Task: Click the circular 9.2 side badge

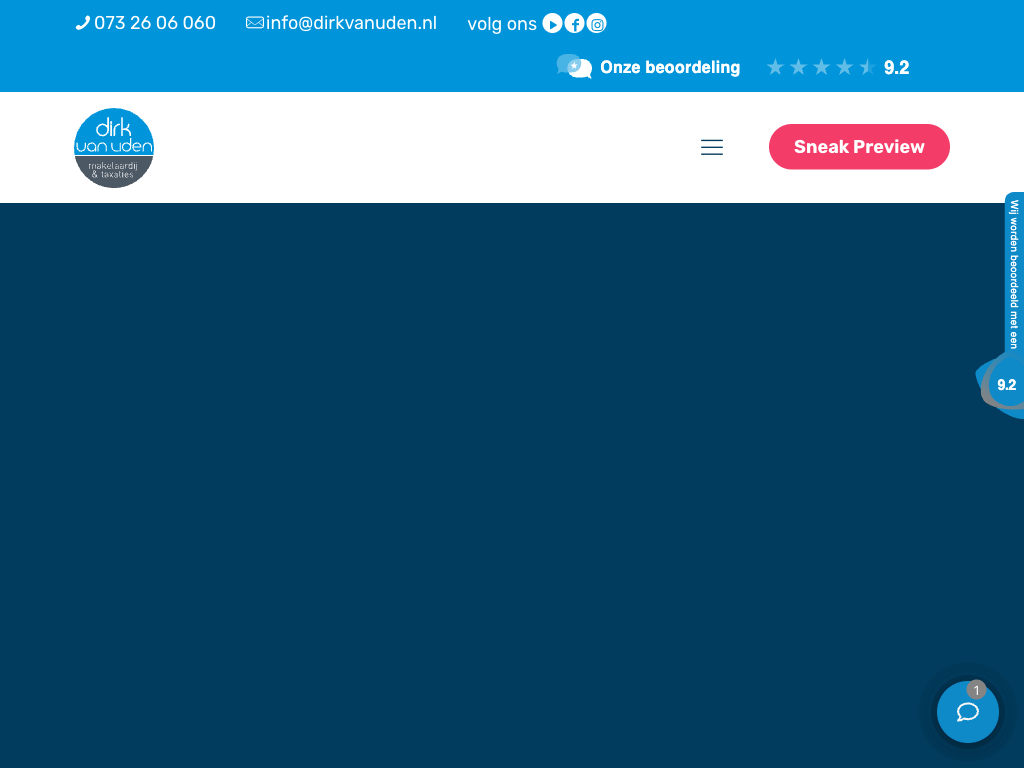Action: pyautogui.click(x=1006, y=385)
